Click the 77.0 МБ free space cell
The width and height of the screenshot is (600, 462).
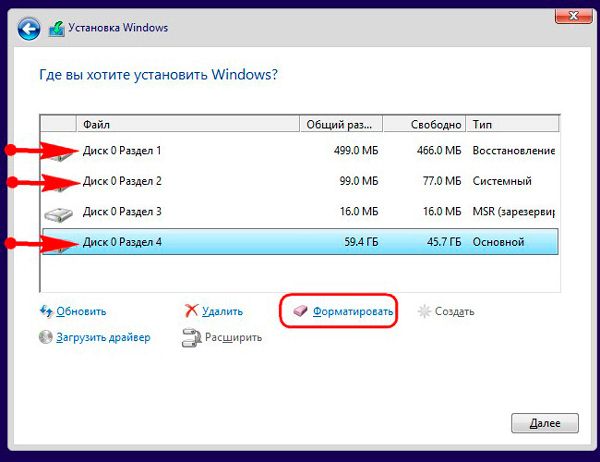point(442,181)
